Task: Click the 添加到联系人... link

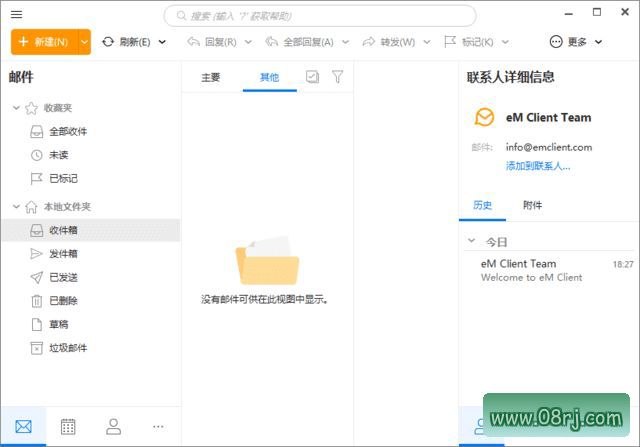Action: 538,166
